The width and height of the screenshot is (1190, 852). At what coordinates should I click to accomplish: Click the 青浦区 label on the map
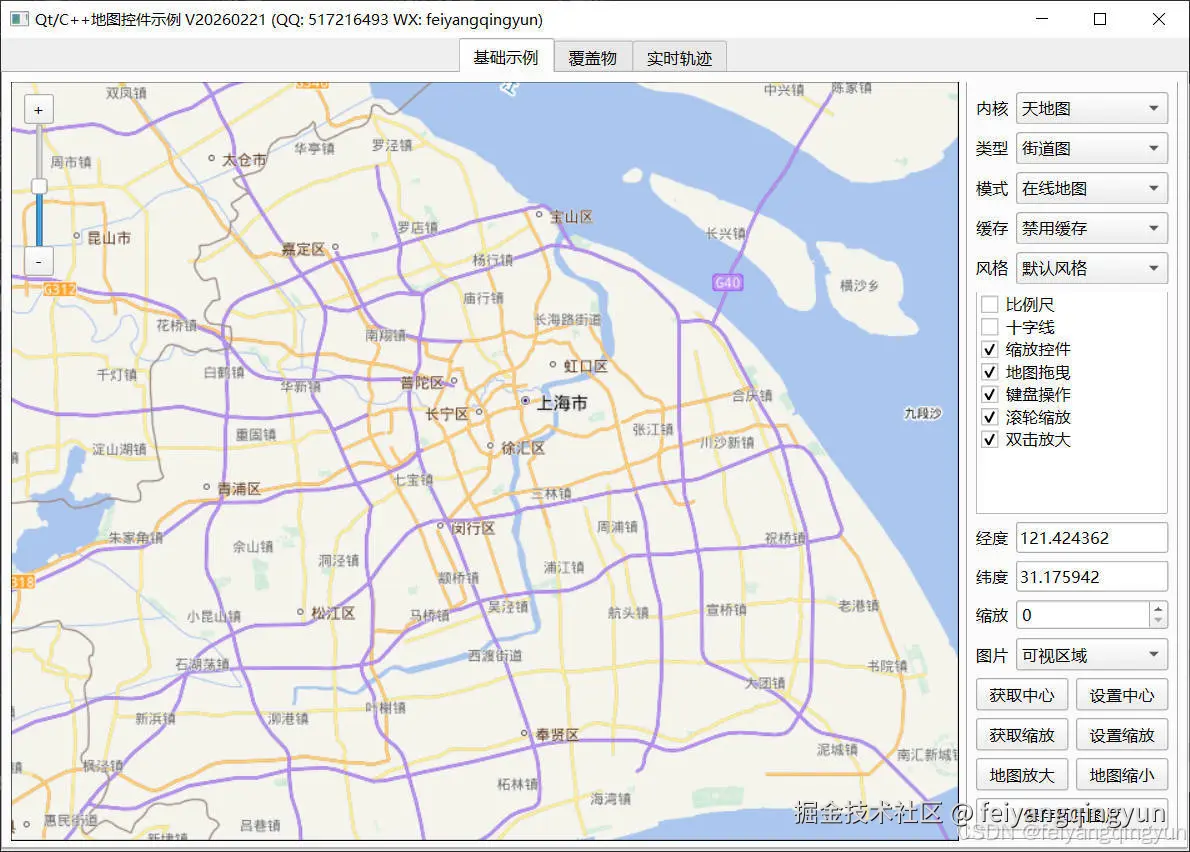click(239, 489)
